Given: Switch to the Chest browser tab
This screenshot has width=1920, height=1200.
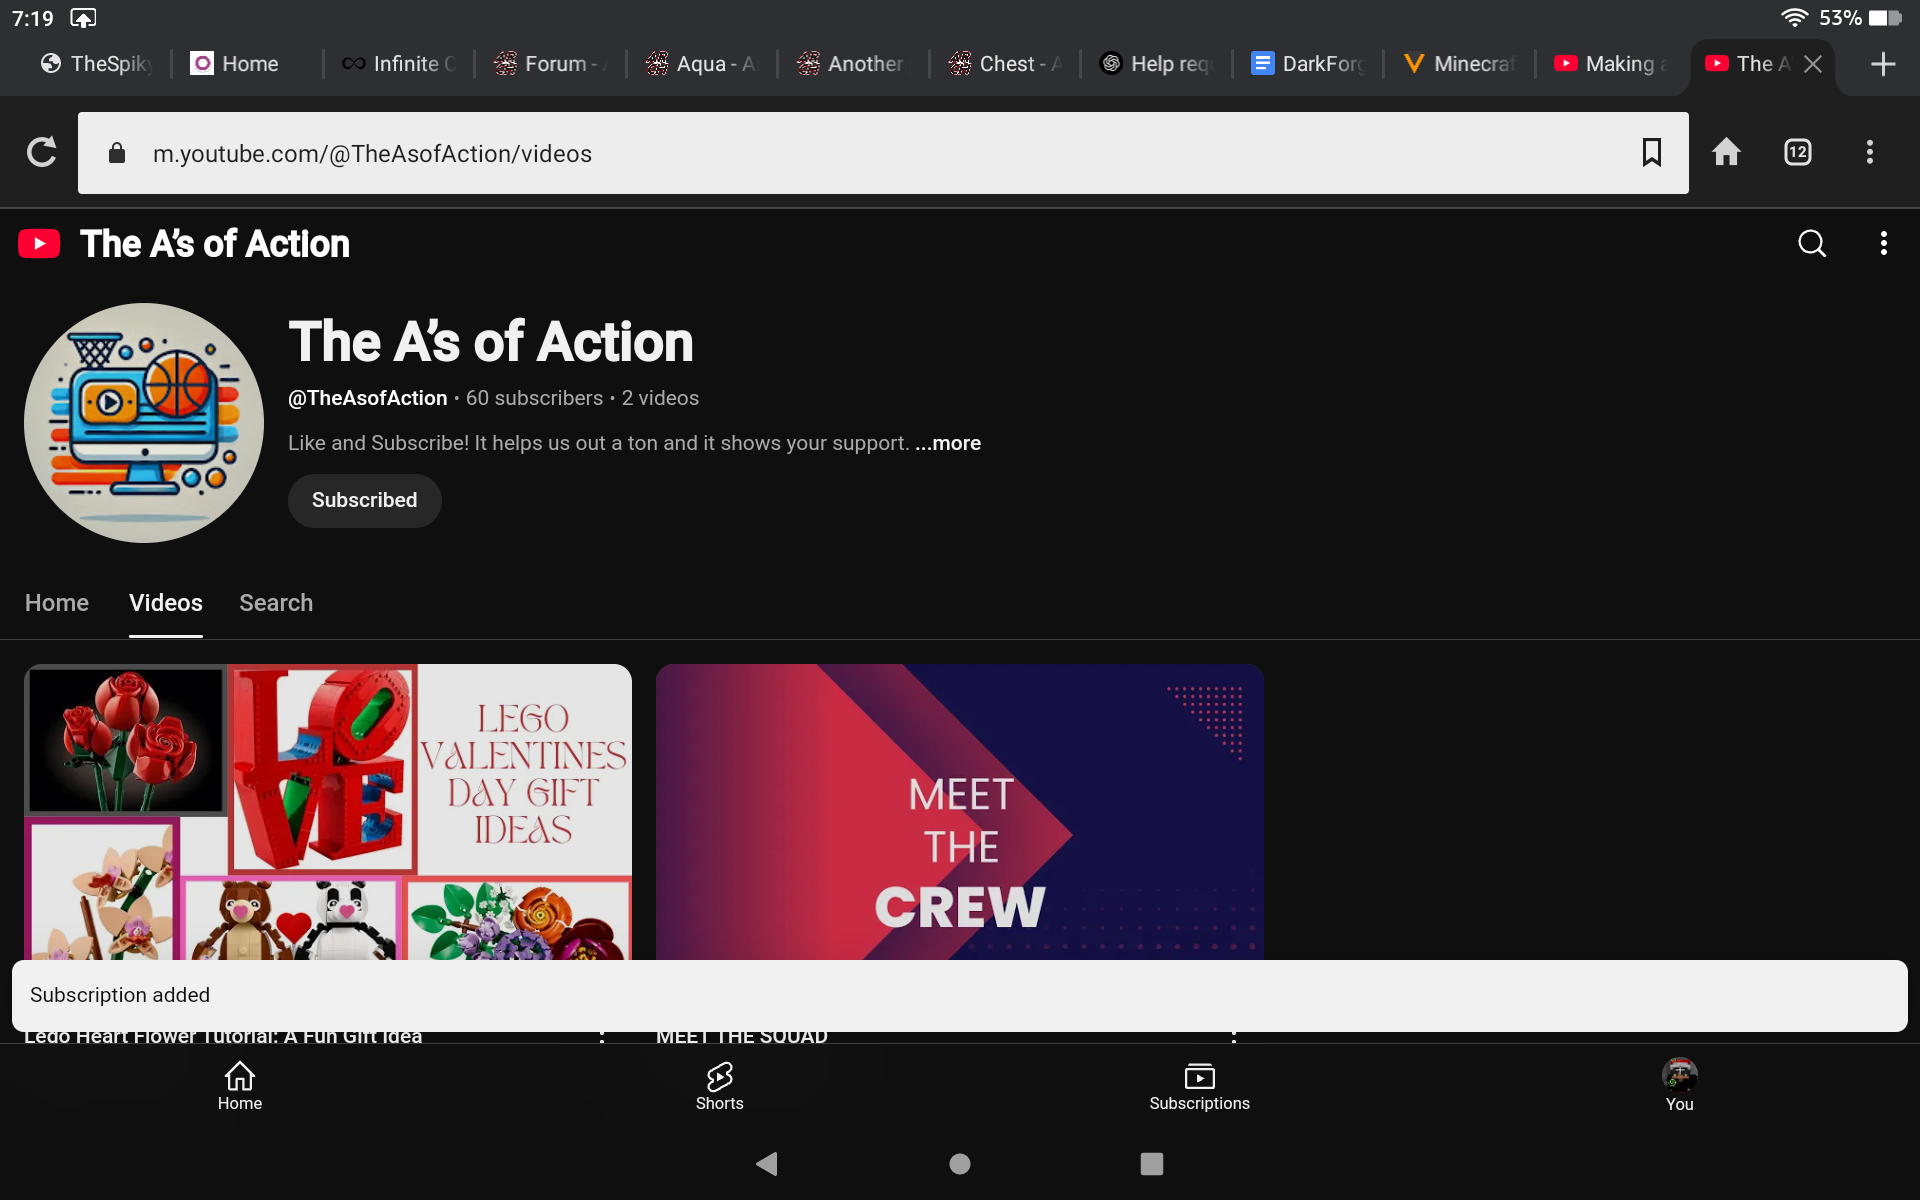Looking at the screenshot, I should point(1005,64).
